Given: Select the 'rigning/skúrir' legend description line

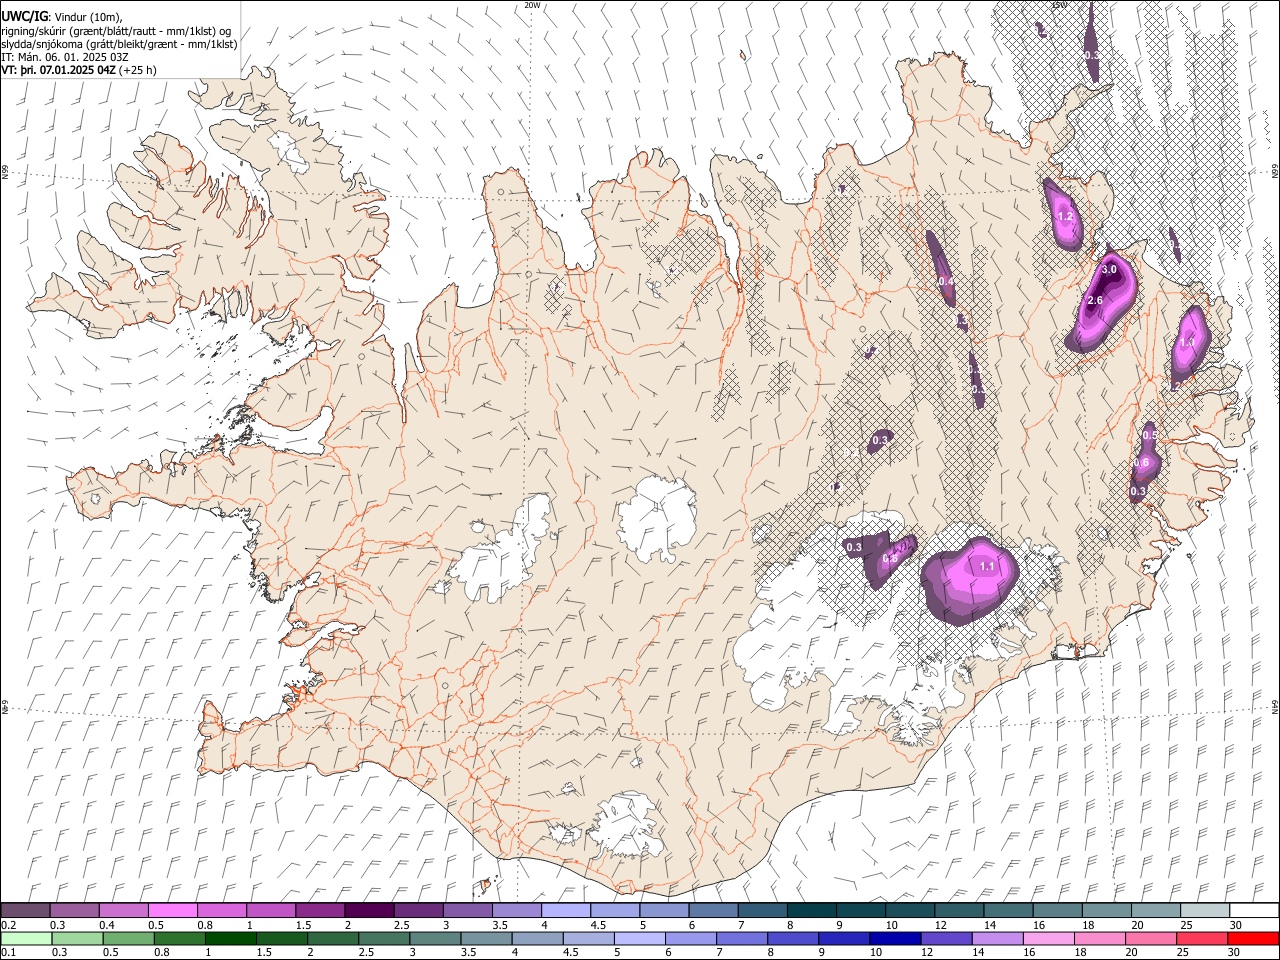Looking at the screenshot, I should 116,31.
